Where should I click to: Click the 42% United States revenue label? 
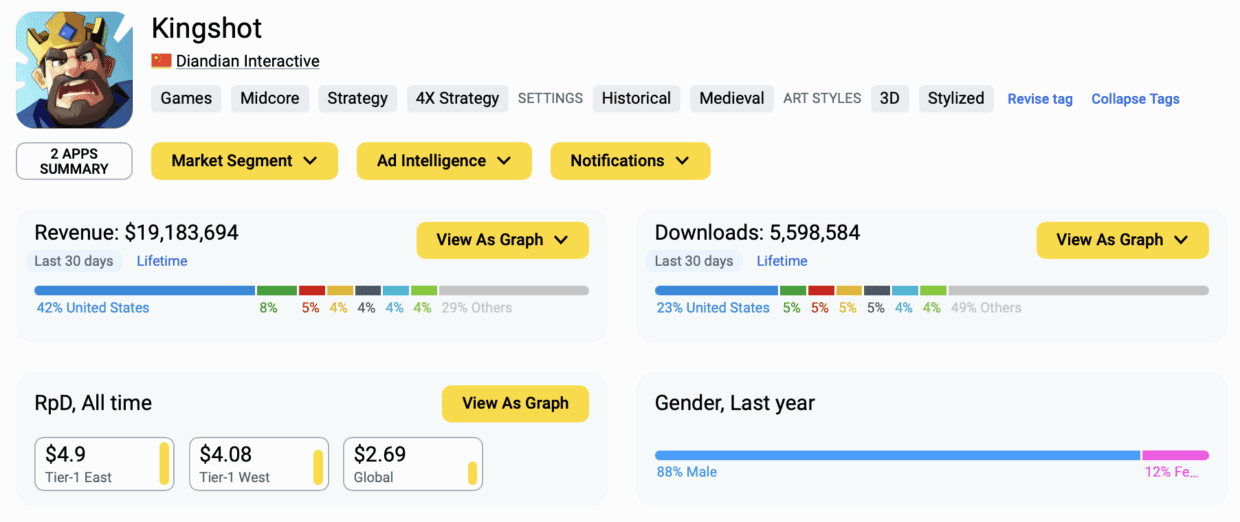pos(93,308)
